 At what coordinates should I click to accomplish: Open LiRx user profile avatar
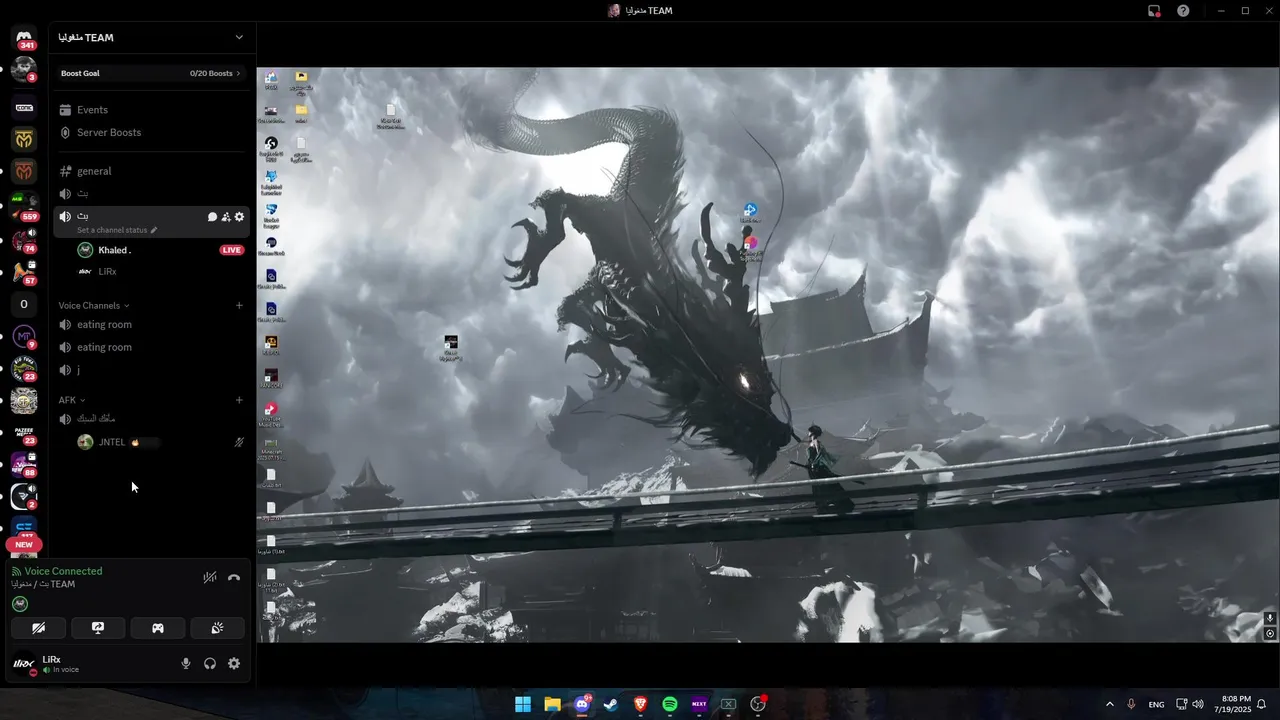(x=24, y=663)
